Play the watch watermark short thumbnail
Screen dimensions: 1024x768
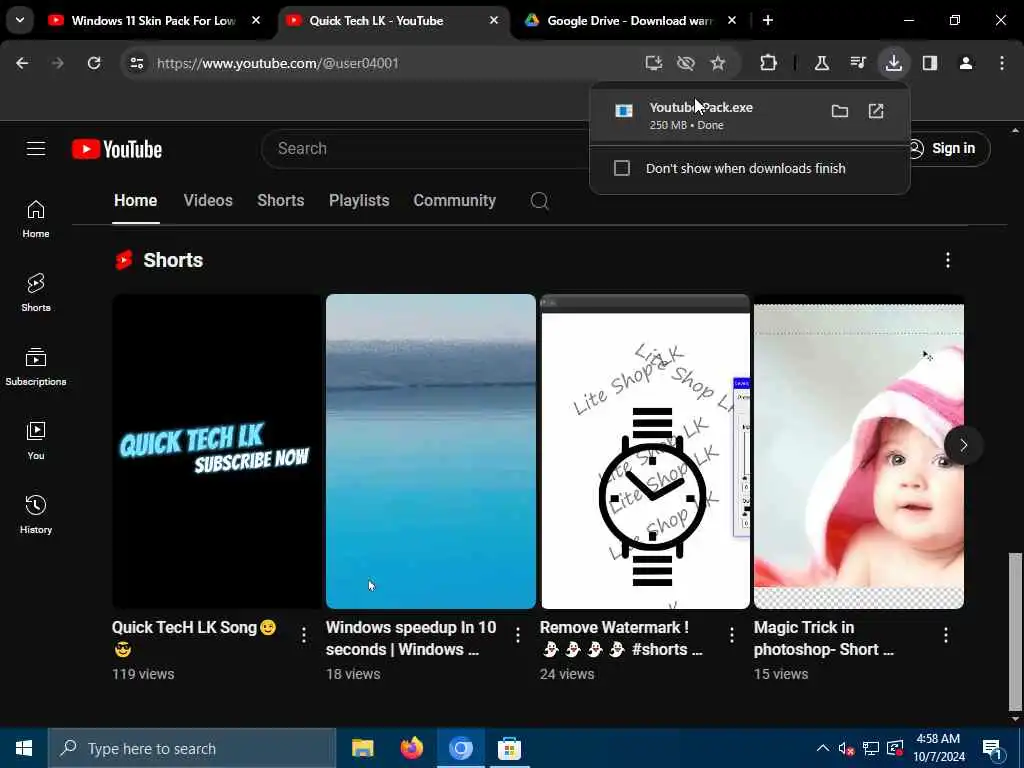pos(645,451)
